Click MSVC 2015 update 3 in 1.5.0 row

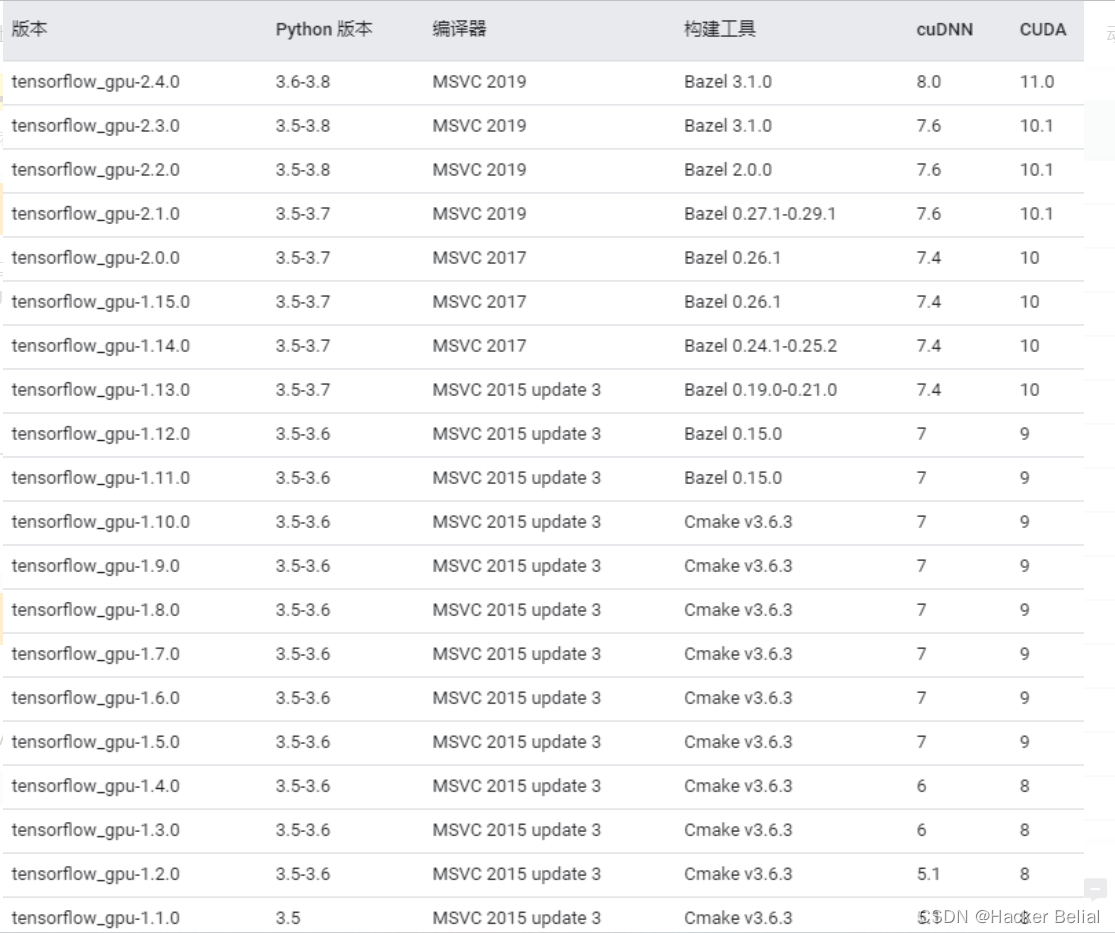tap(517, 743)
